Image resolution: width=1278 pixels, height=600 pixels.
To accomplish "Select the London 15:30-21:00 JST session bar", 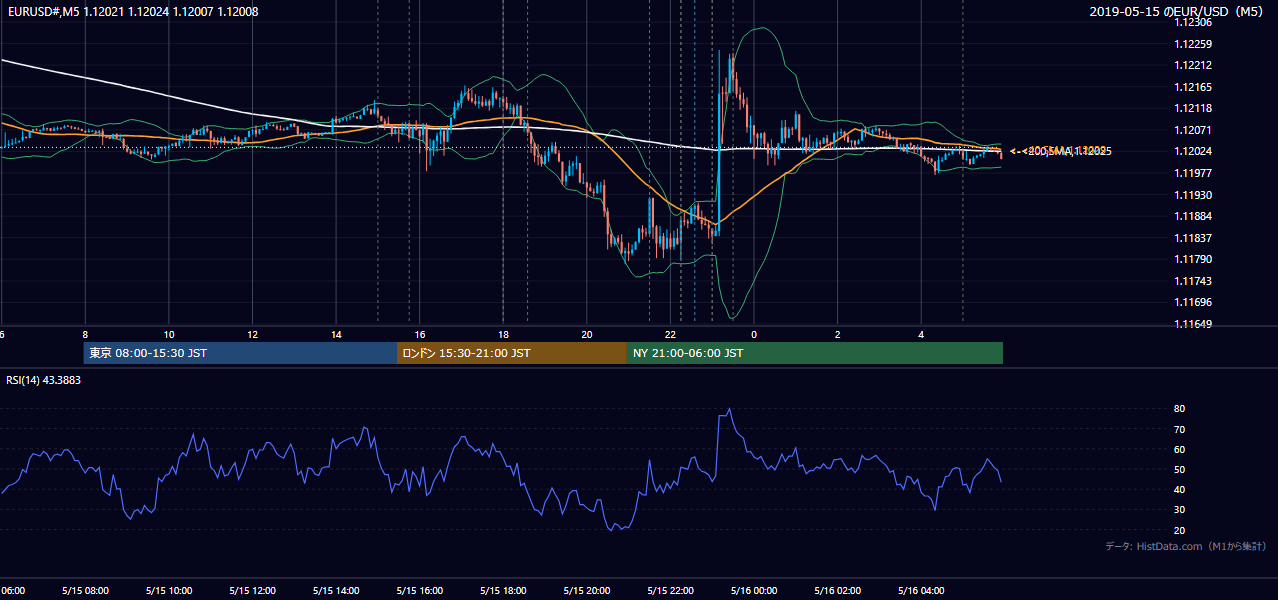I will [x=512, y=353].
